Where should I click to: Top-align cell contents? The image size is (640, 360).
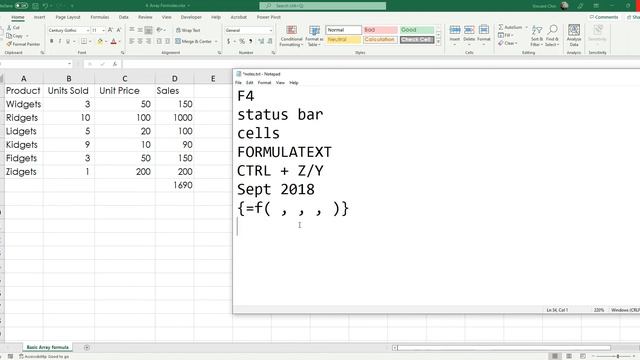tap(131, 30)
